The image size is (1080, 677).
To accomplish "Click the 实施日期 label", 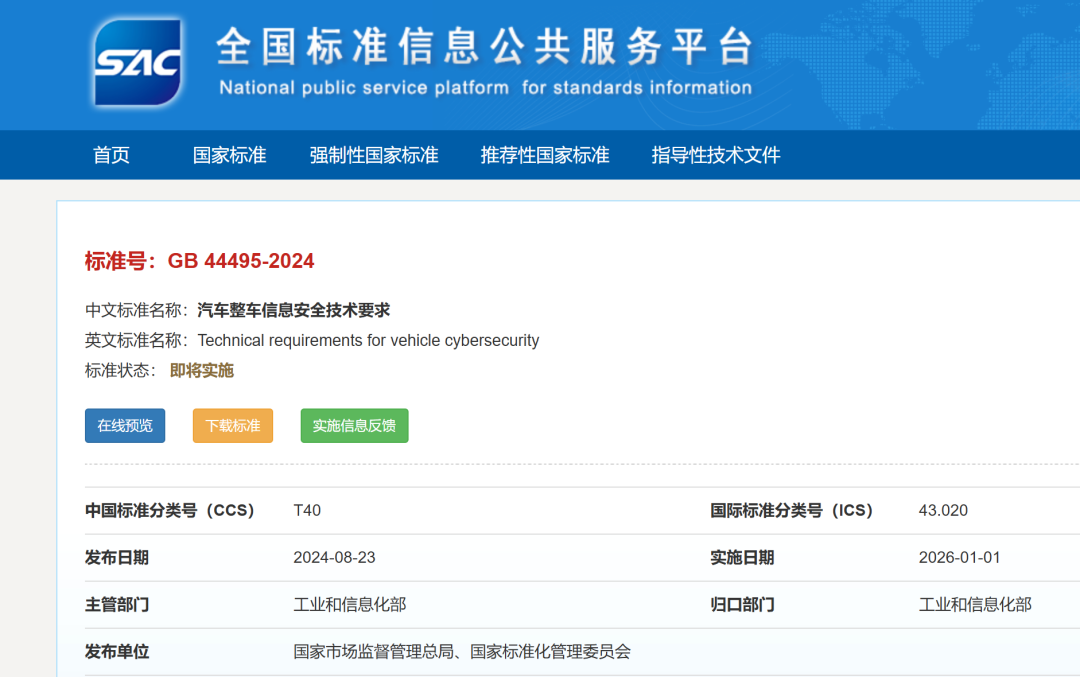I will (x=742, y=557).
